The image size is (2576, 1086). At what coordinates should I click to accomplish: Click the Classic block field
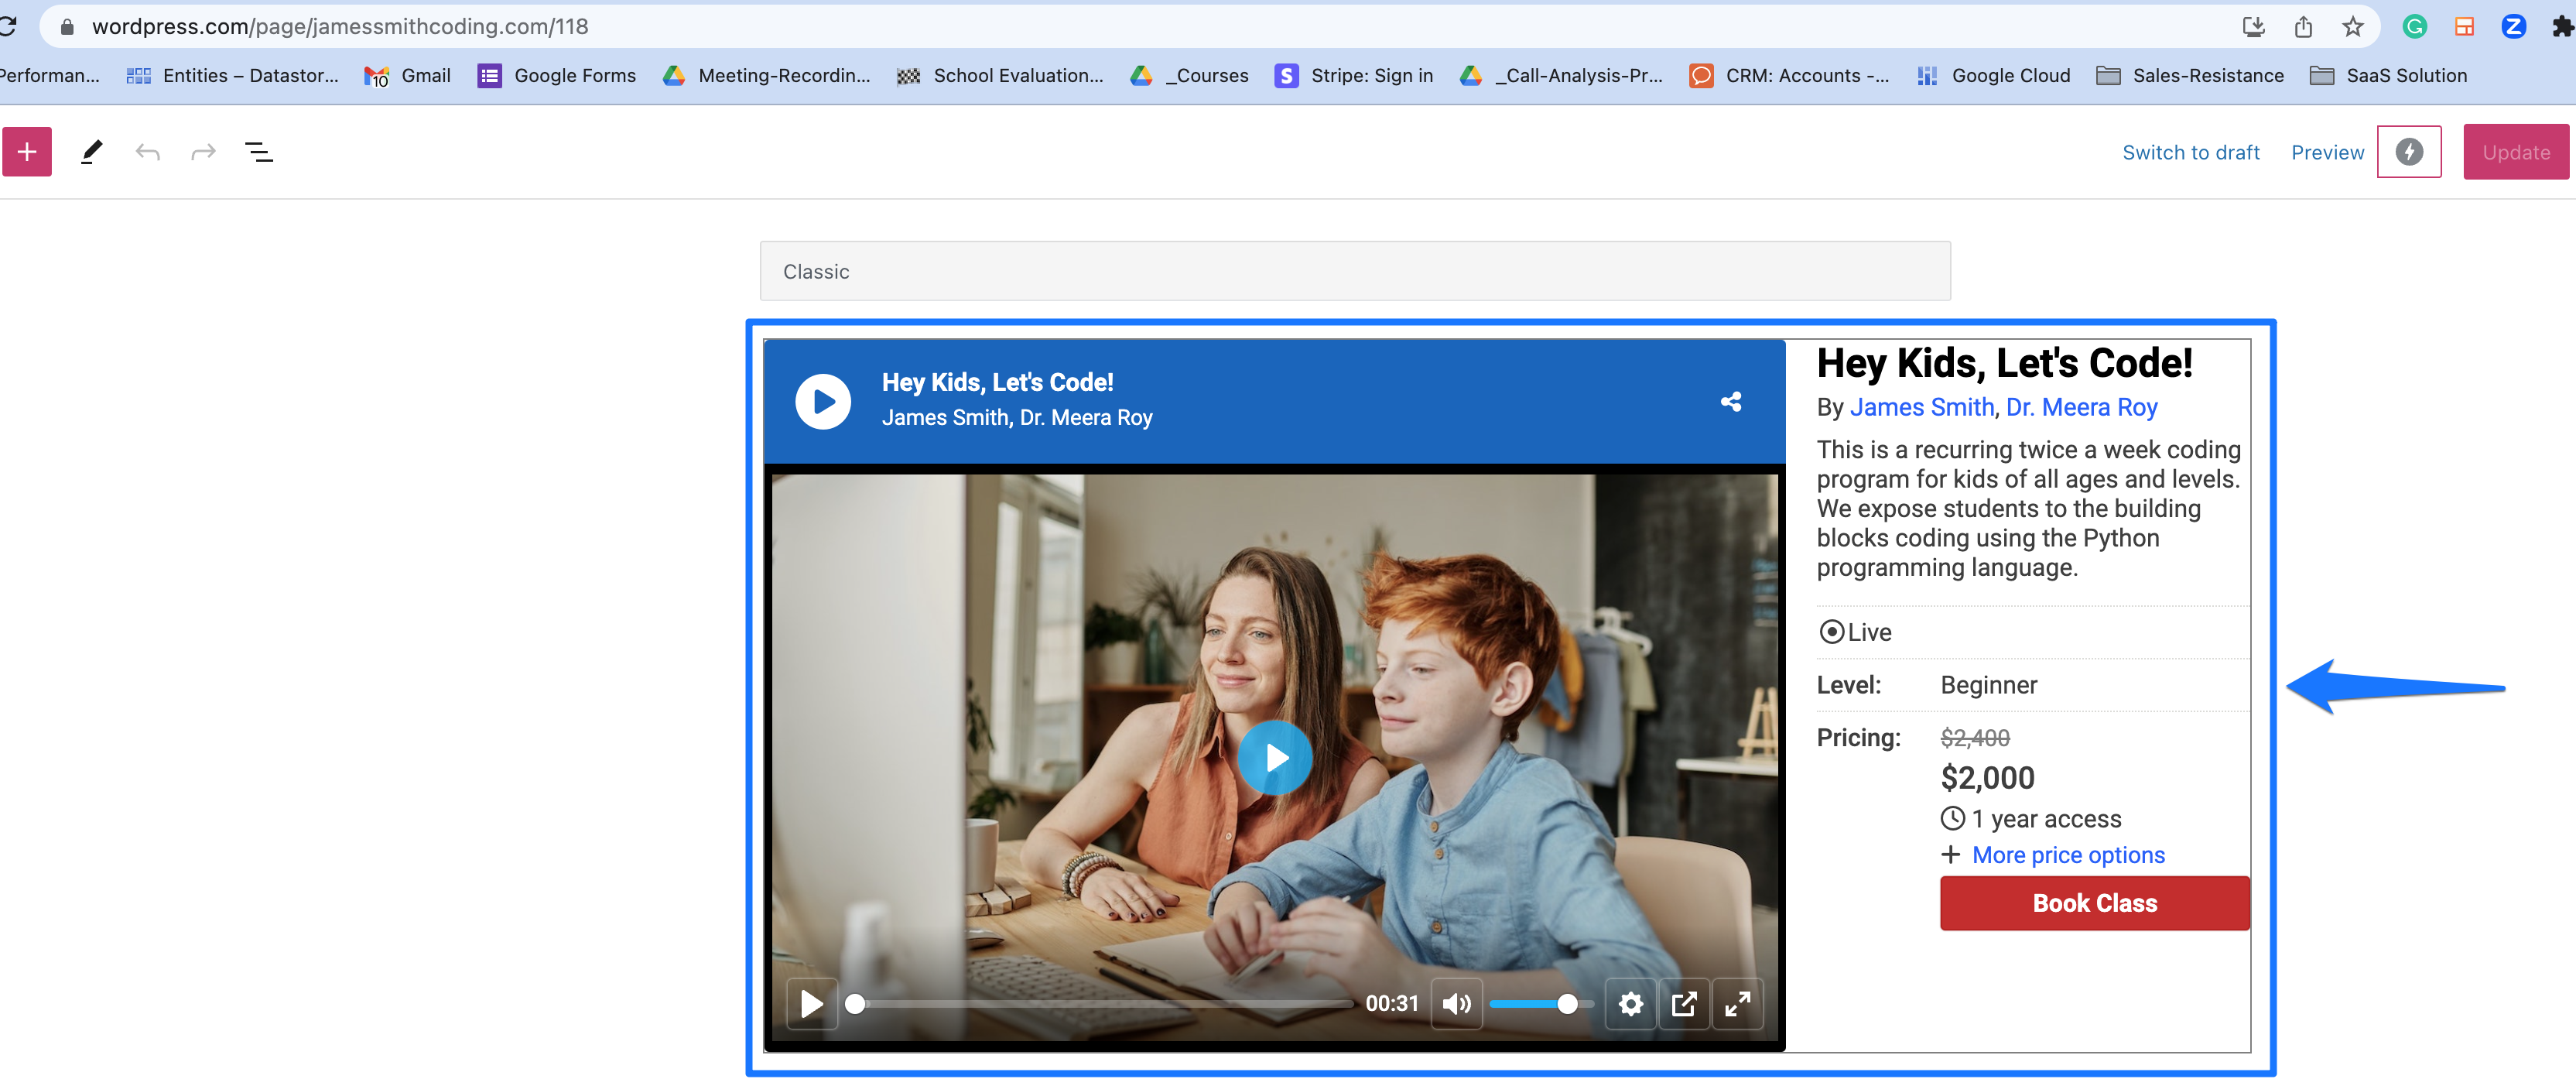pos(1354,271)
